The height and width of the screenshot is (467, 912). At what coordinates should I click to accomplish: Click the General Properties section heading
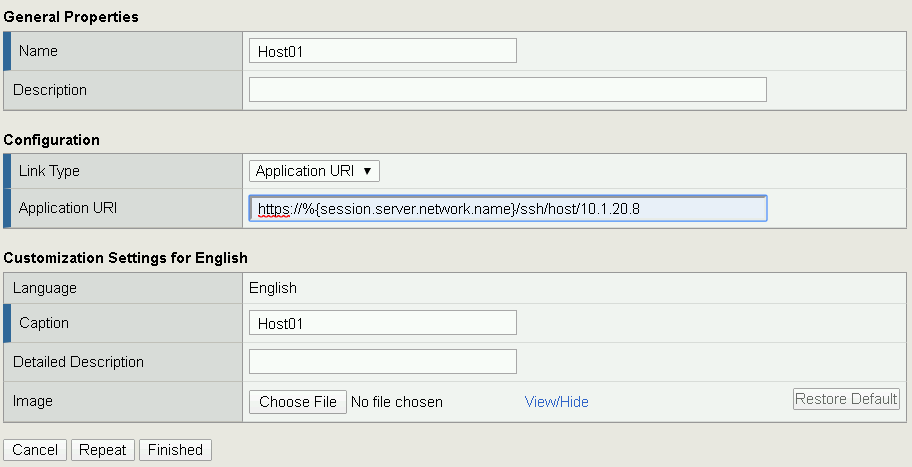click(x=71, y=17)
